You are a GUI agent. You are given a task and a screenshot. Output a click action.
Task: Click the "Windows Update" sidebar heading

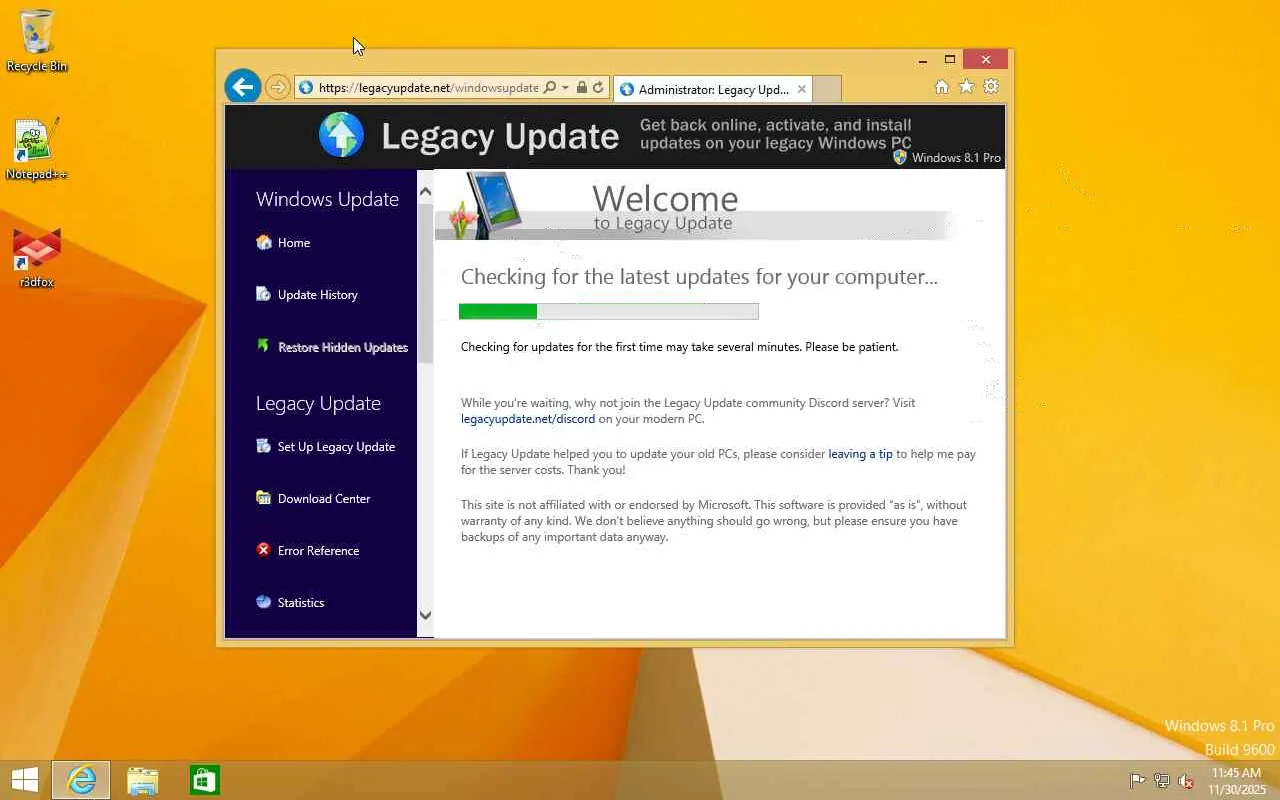click(x=327, y=199)
